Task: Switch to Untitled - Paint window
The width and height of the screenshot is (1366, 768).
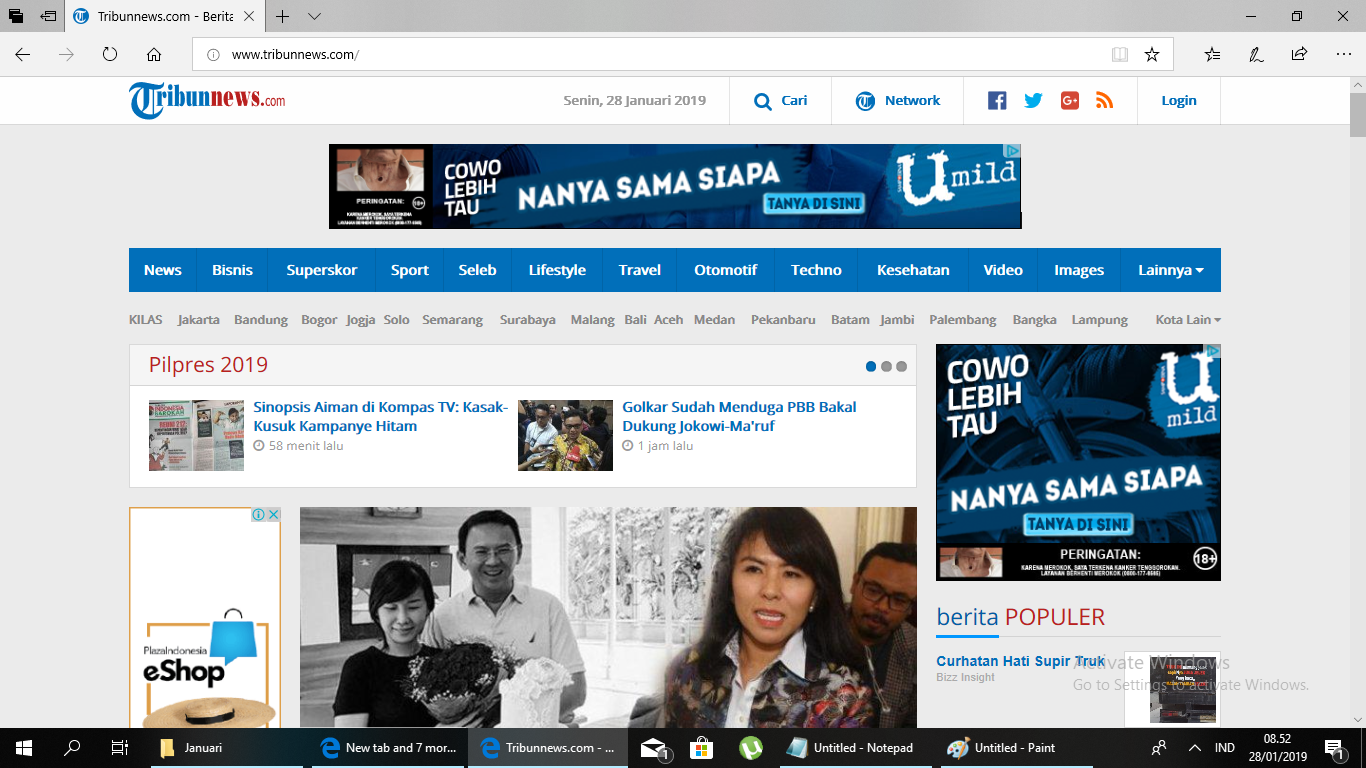Action: (x=1017, y=747)
